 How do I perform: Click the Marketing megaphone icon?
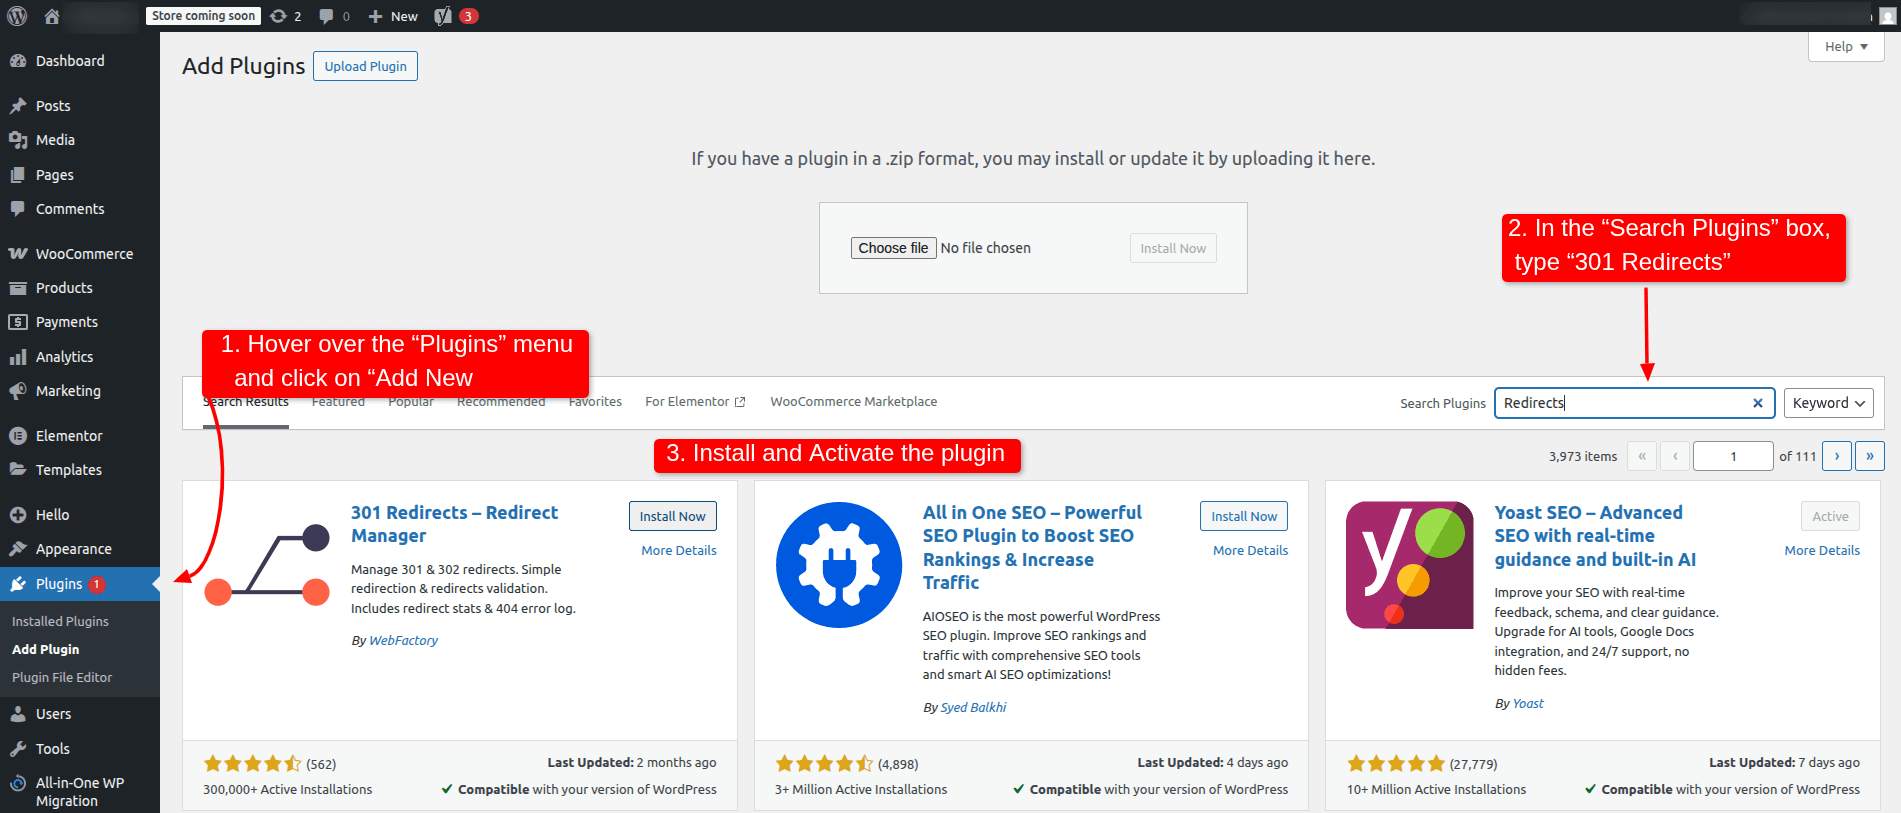18,391
